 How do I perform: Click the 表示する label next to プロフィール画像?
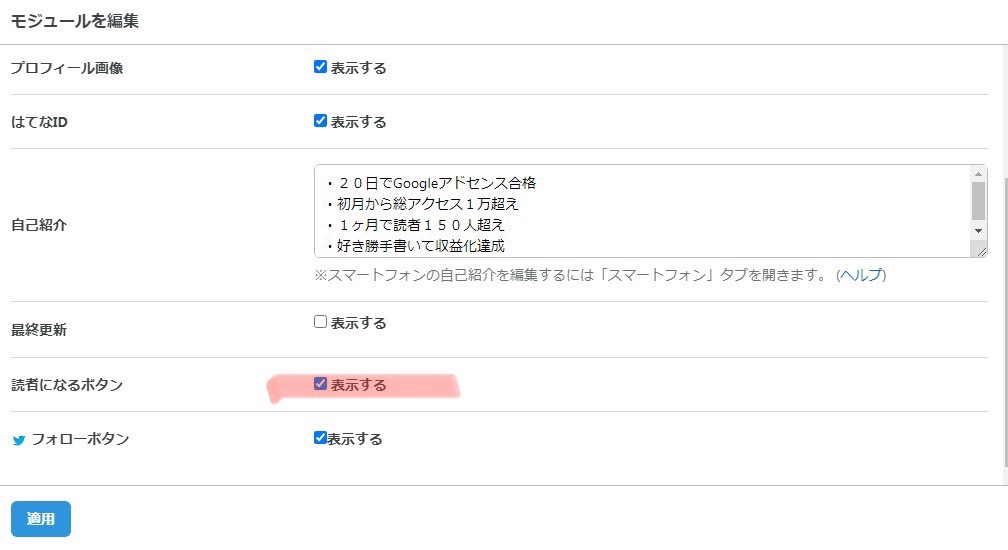click(358, 68)
